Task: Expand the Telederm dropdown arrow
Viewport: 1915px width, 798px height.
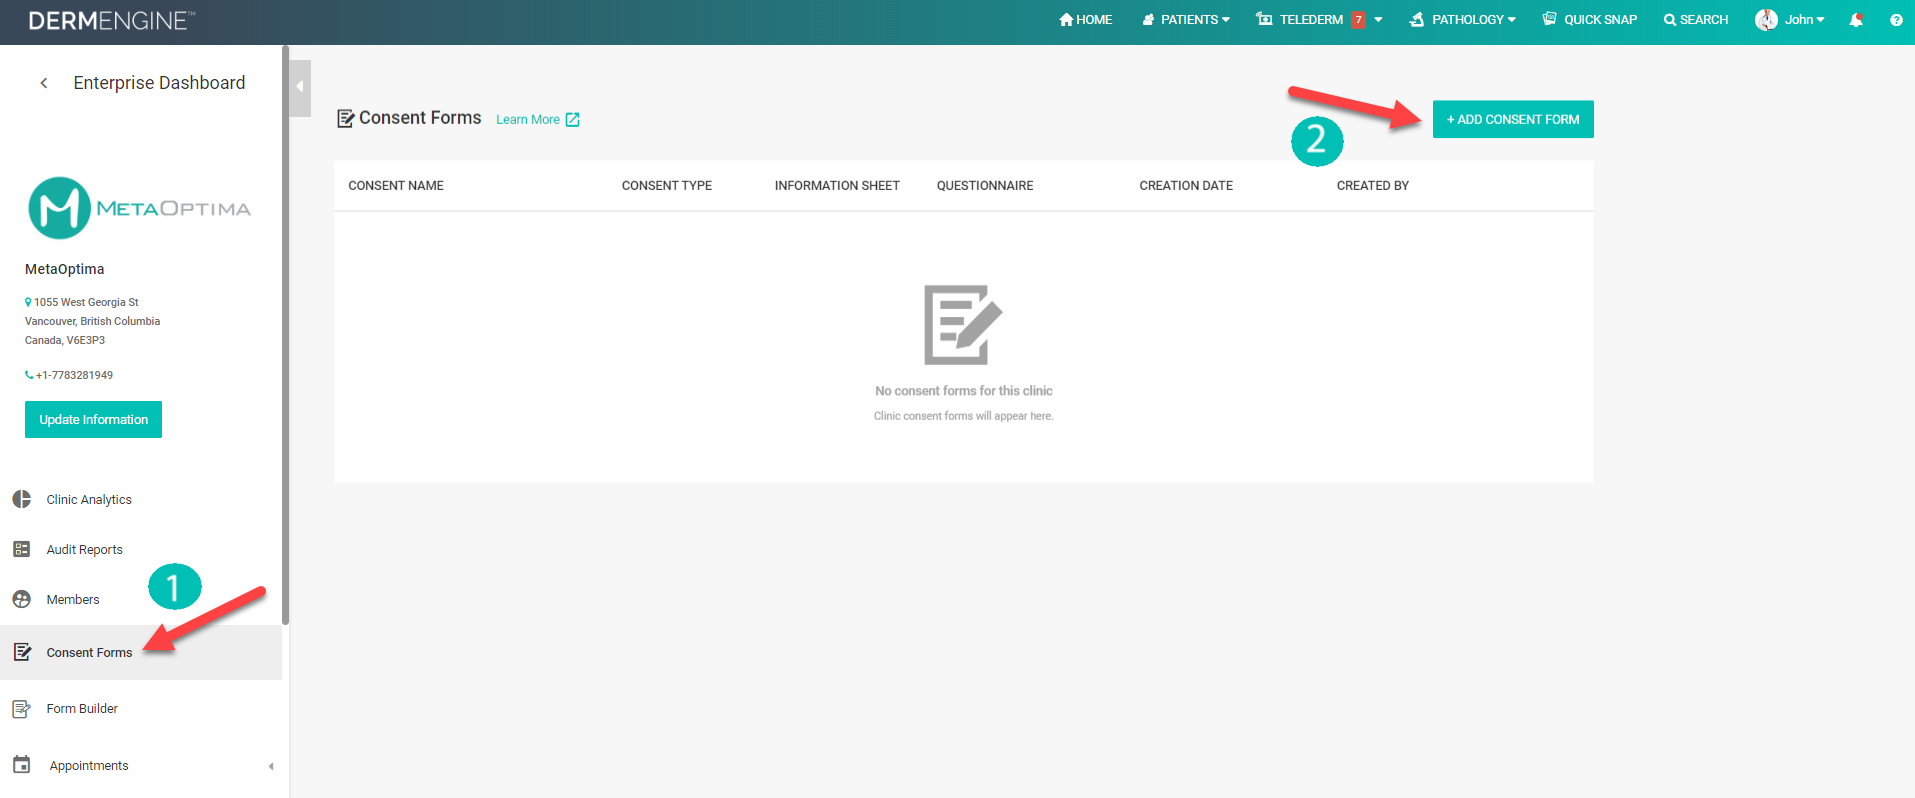Action: pos(1378,20)
